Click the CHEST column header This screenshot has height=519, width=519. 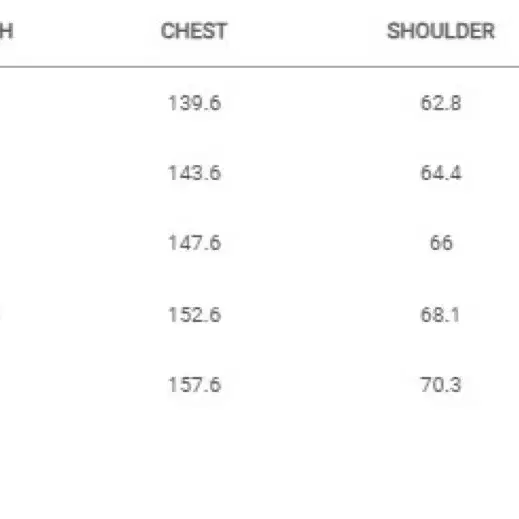pyautogui.click(x=194, y=31)
